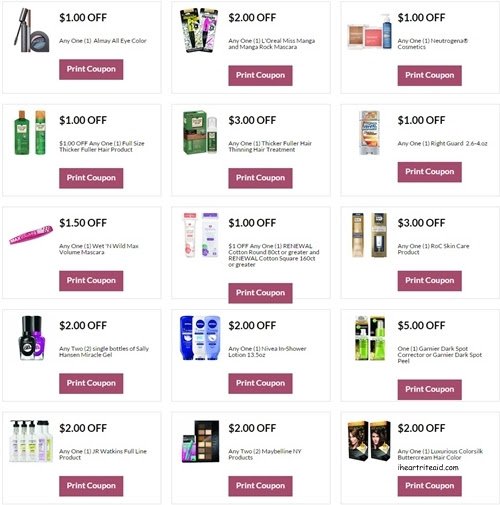Screen dimensions: 500x505
Task: Print the L'Oreal Miss Manga Mascara coupon
Action: pyautogui.click(x=260, y=75)
